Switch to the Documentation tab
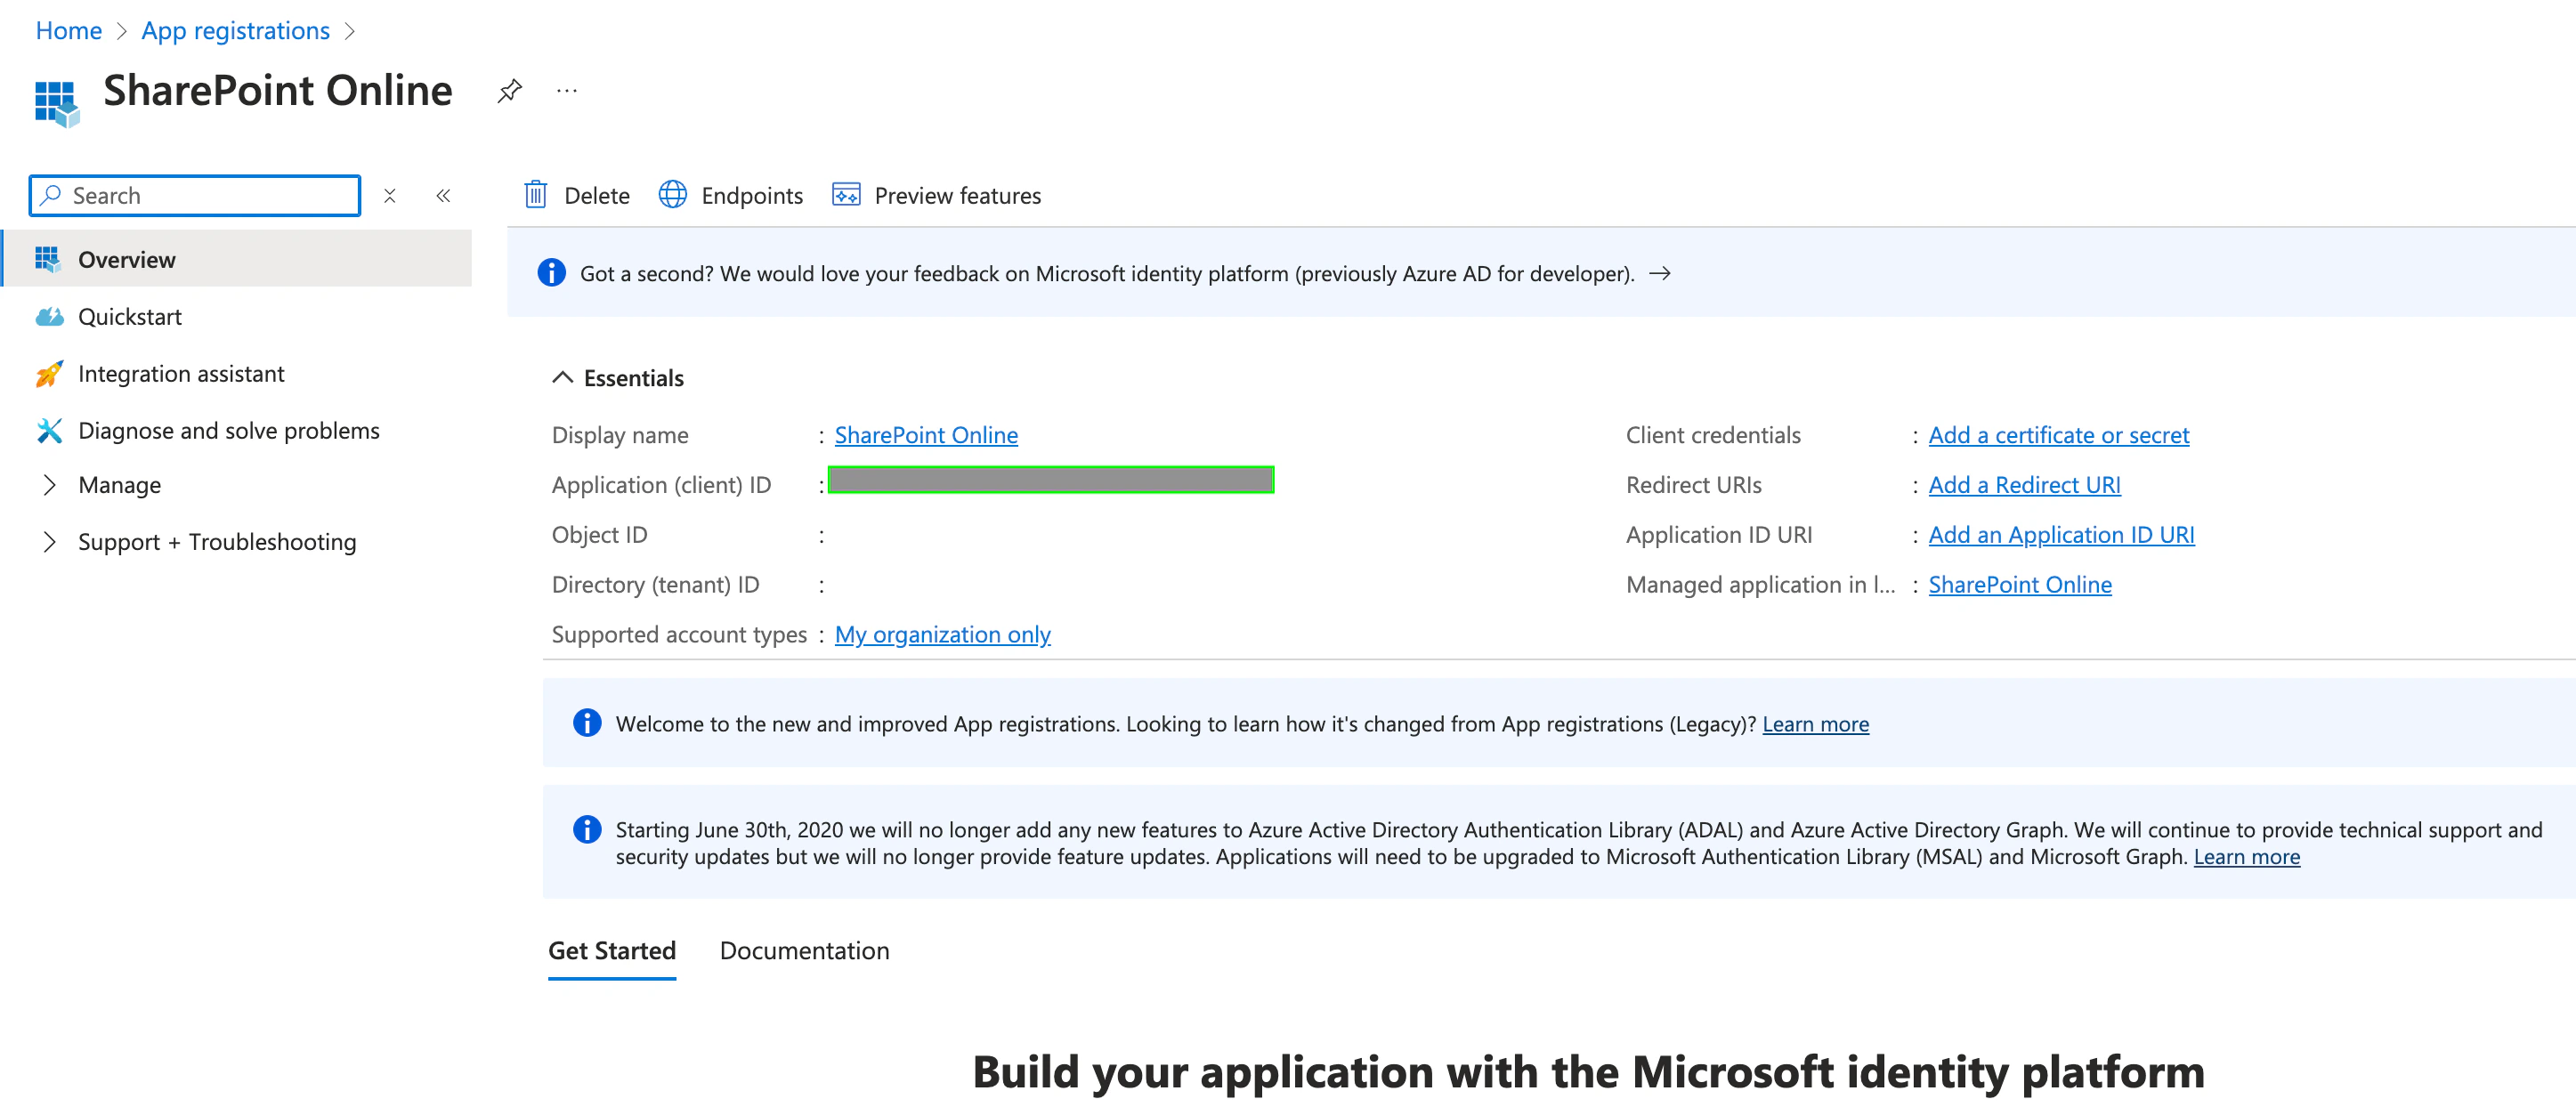Screen dimensions: 2576x1107 [x=804, y=950]
